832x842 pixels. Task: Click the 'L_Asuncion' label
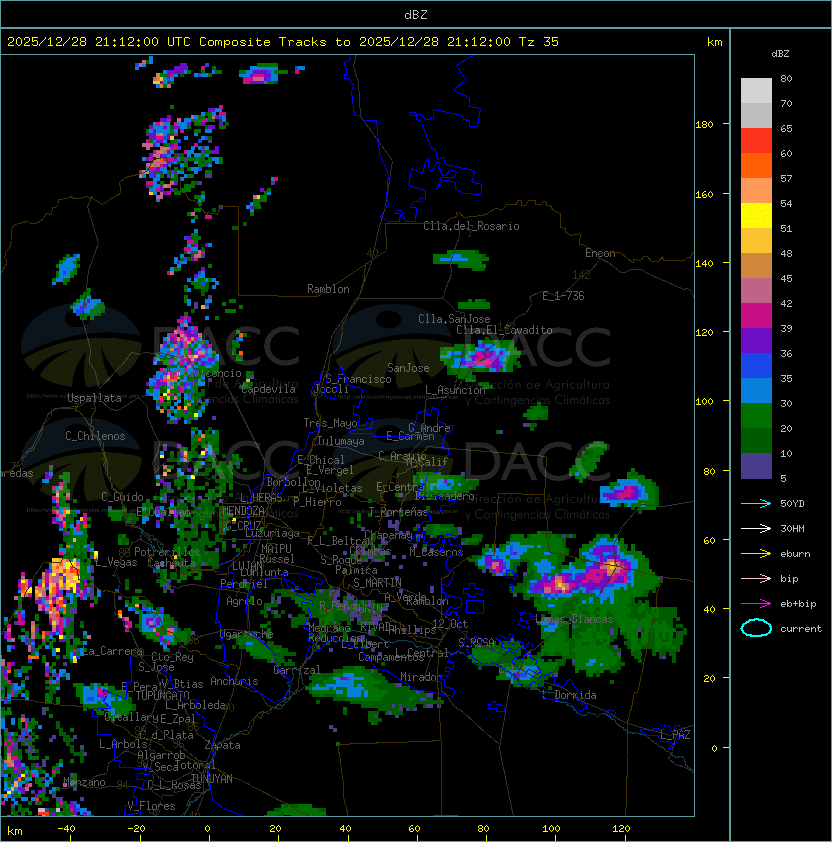[454, 390]
